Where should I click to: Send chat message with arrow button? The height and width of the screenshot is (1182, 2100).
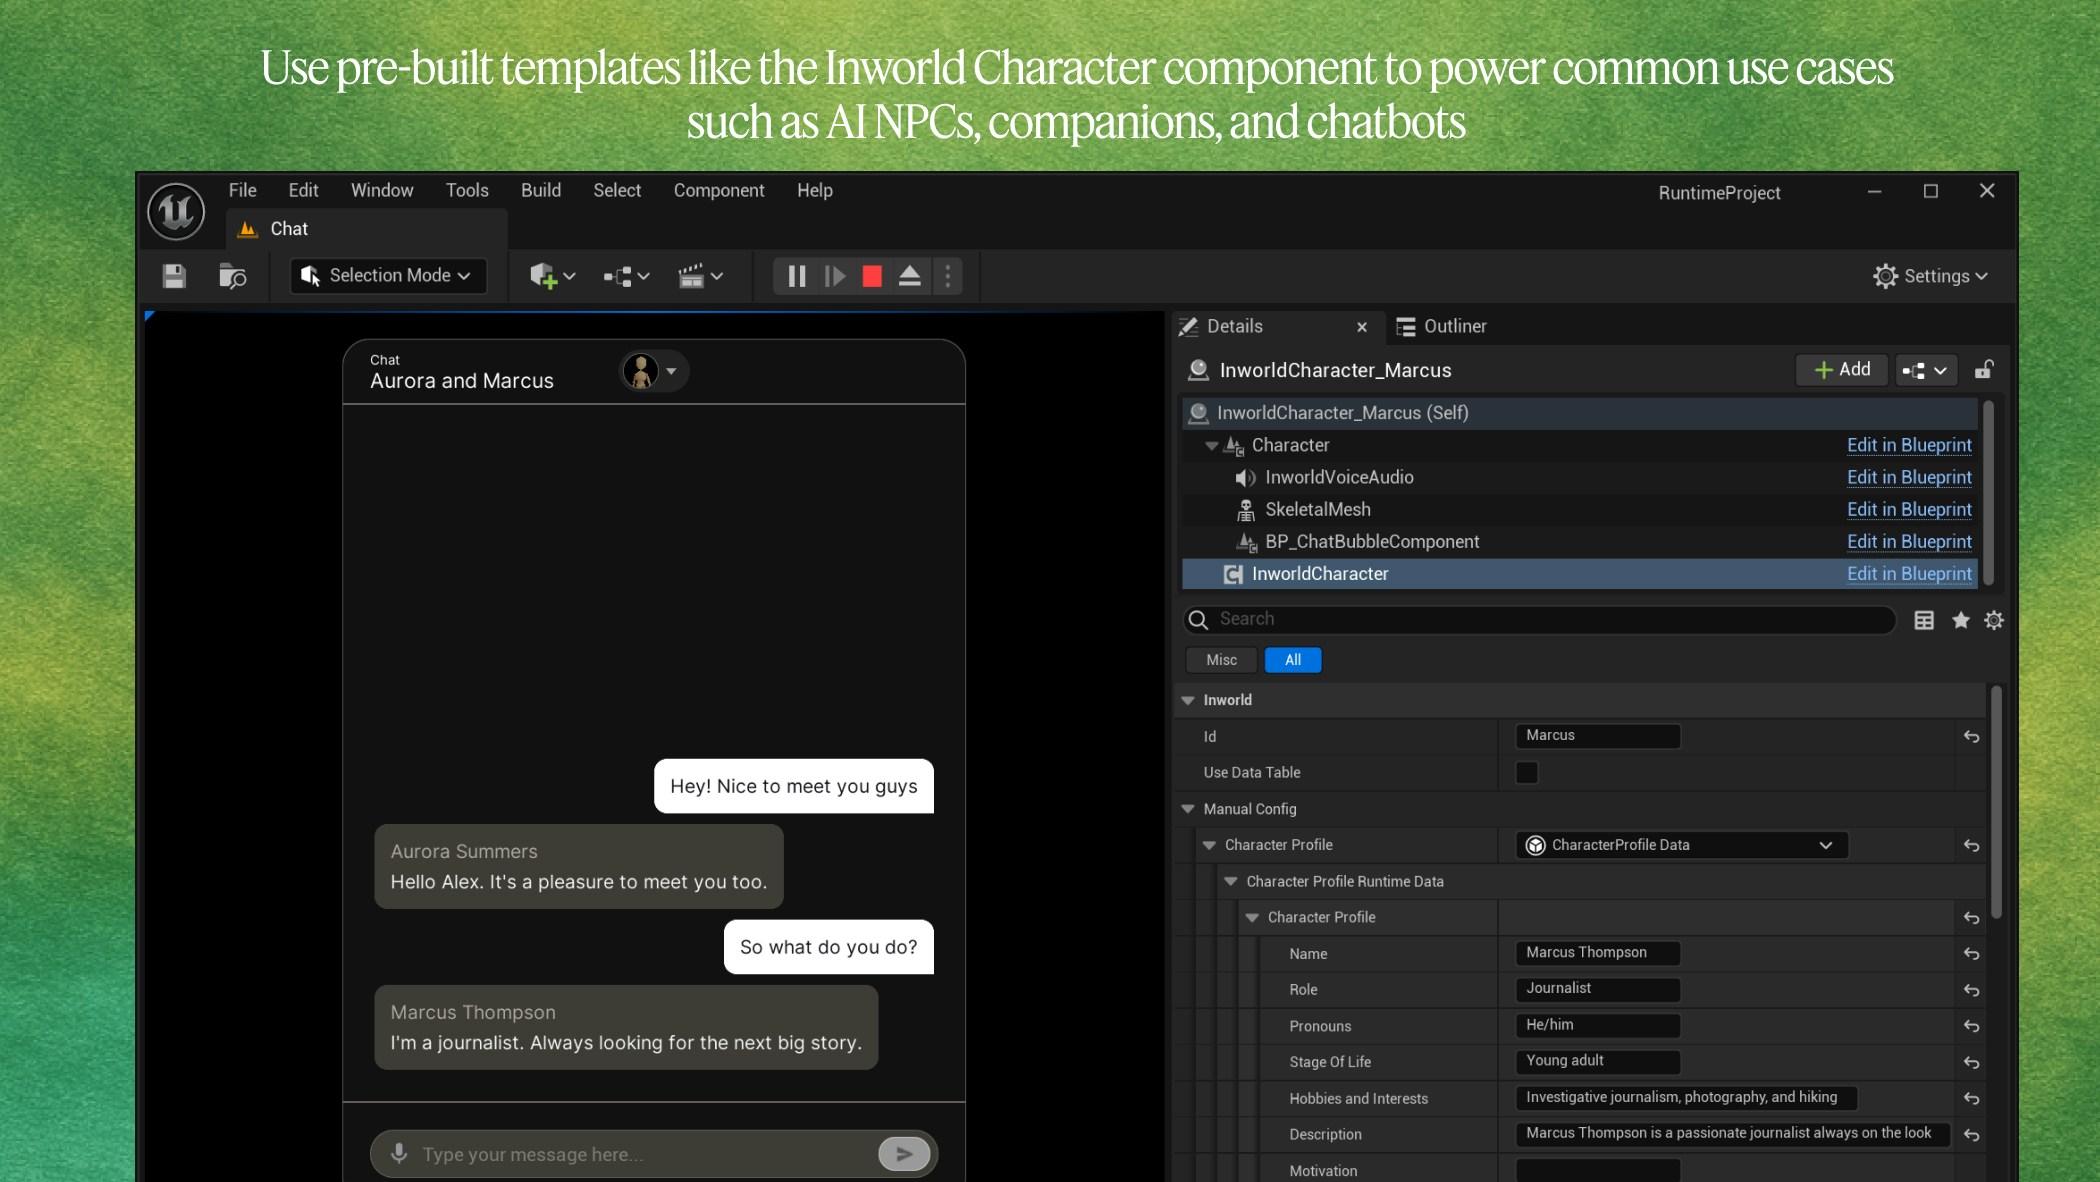click(904, 1154)
